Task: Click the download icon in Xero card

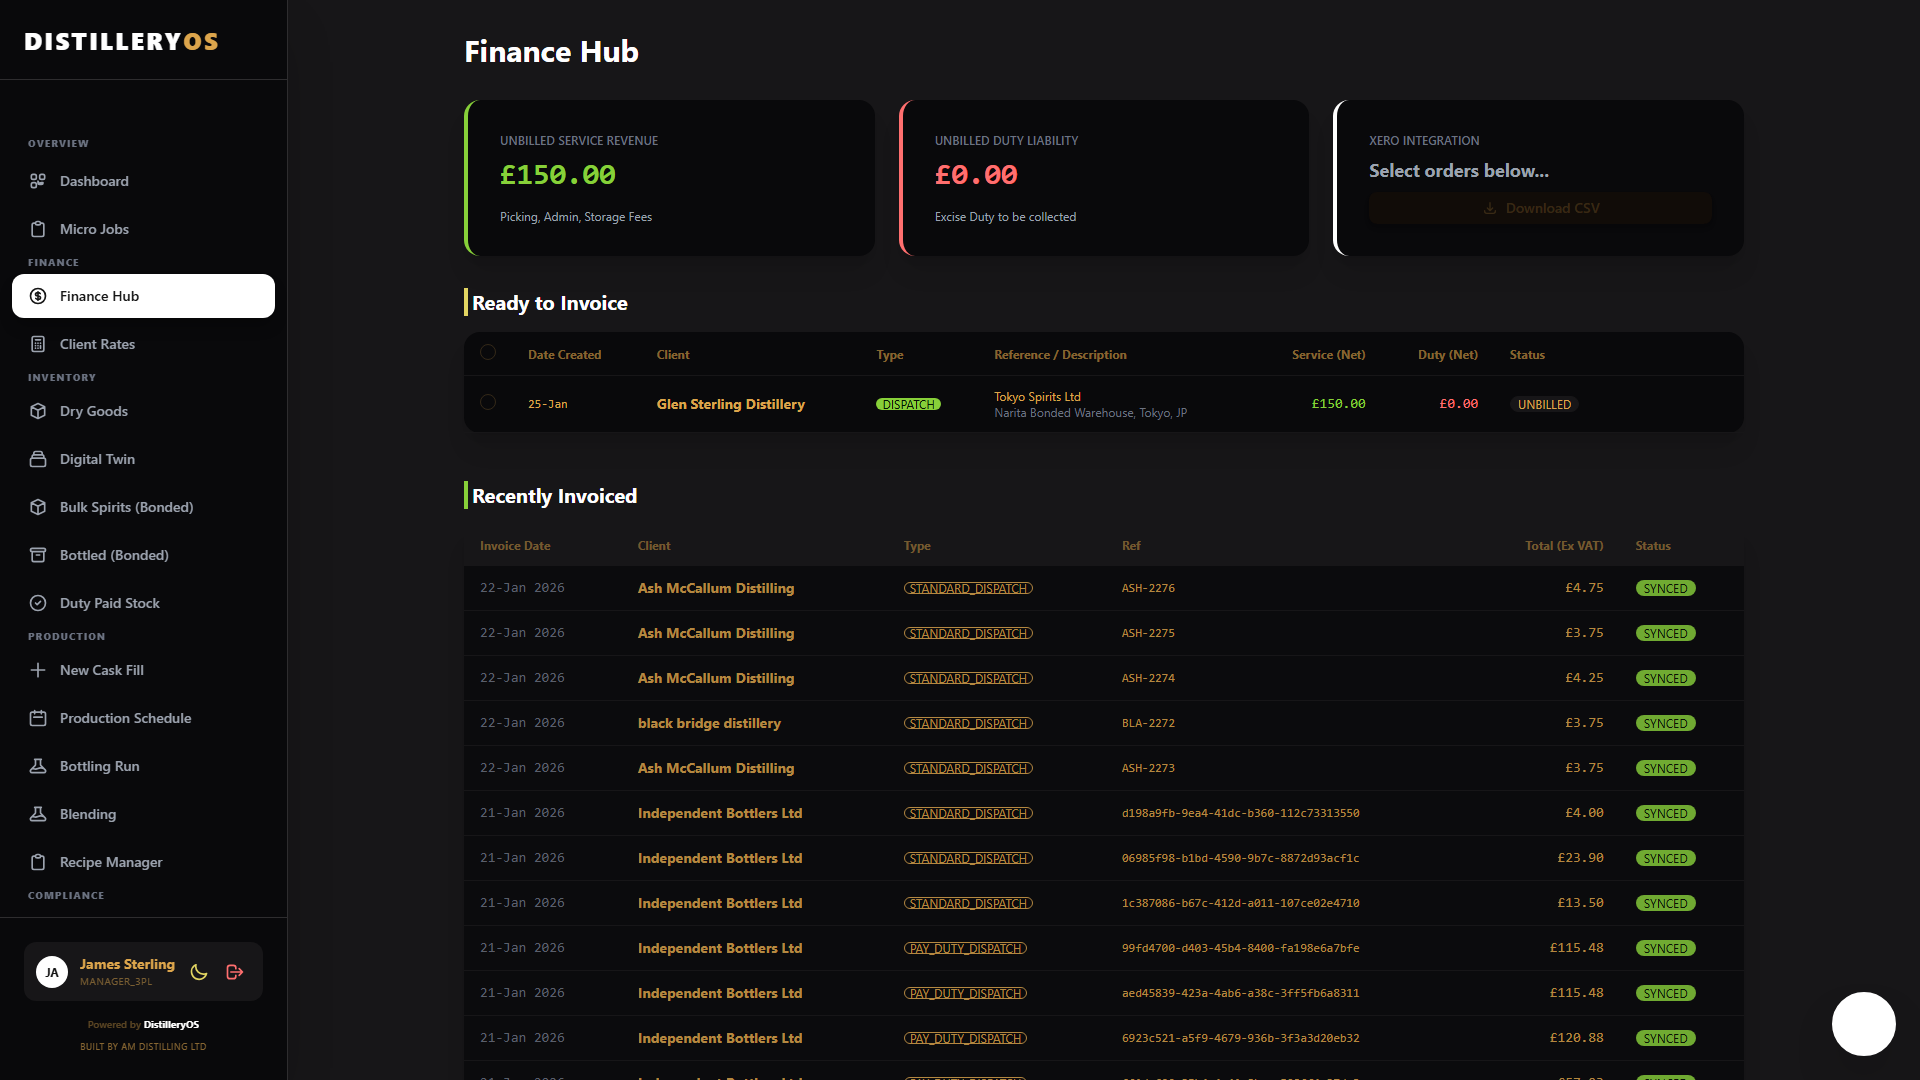Action: [x=1490, y=208]
